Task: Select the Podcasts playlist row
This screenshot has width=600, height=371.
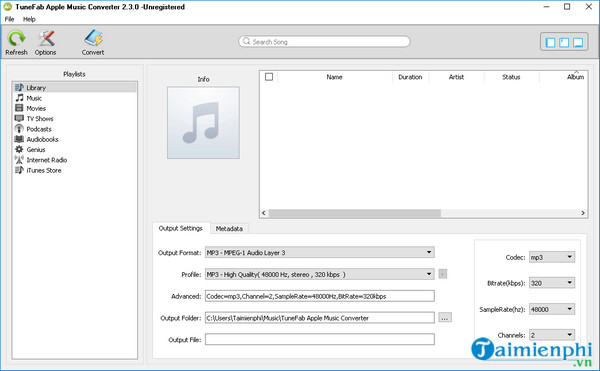Action: click(74, 129)
